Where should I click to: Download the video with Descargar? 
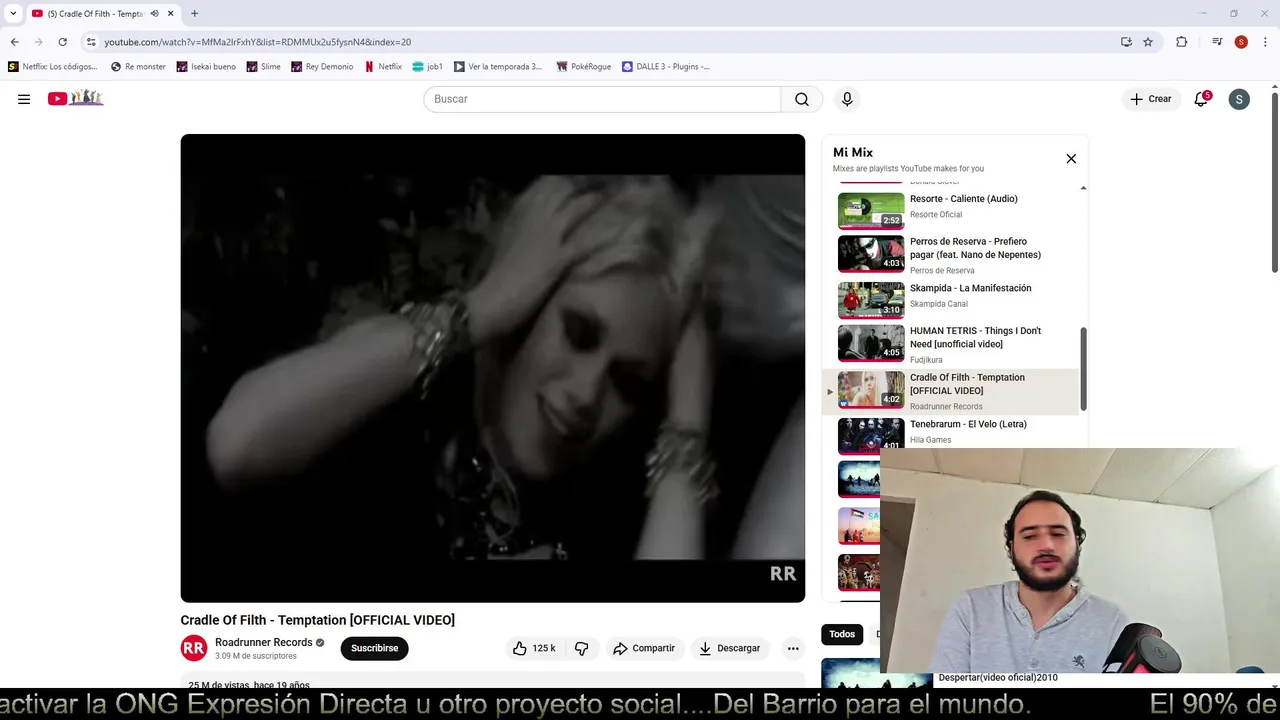729,648
